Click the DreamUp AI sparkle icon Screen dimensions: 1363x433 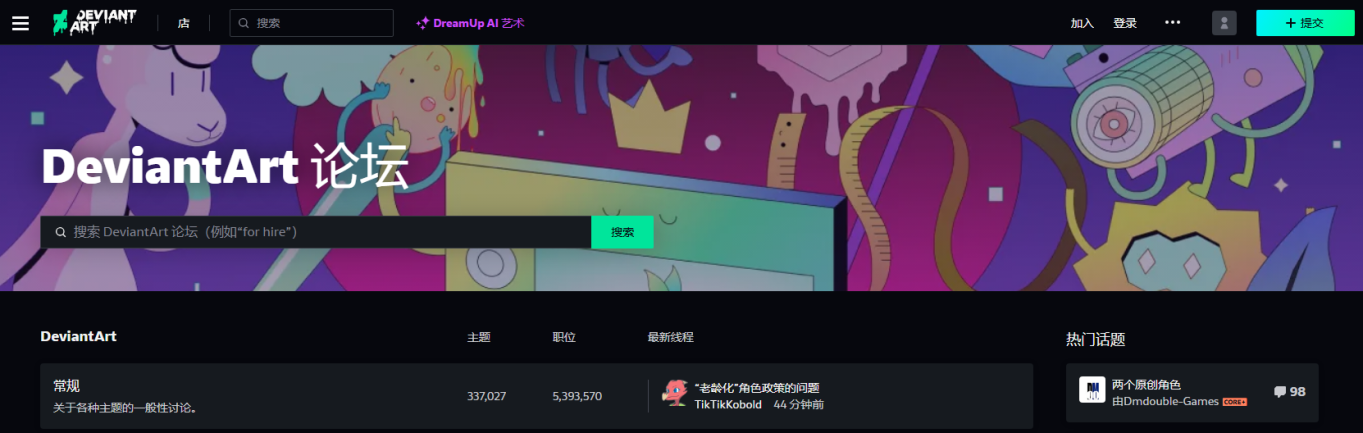(422, 23)
